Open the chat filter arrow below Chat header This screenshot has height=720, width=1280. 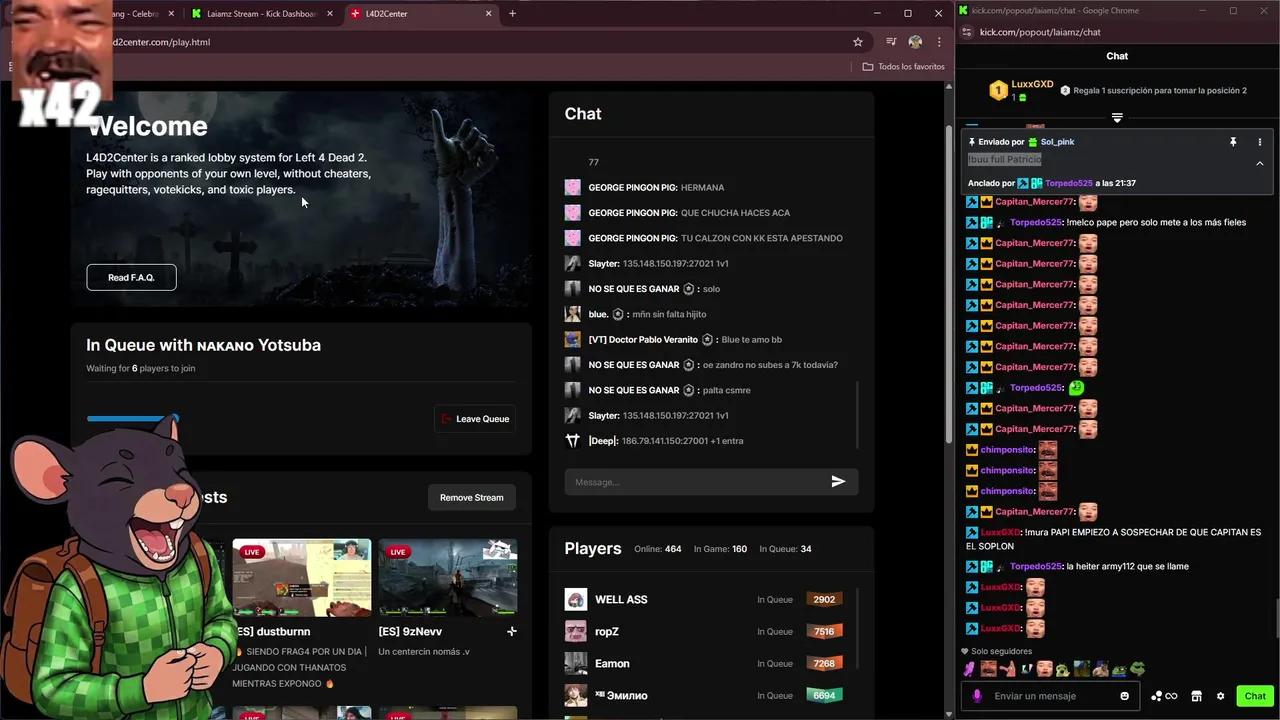[1117, 117]
